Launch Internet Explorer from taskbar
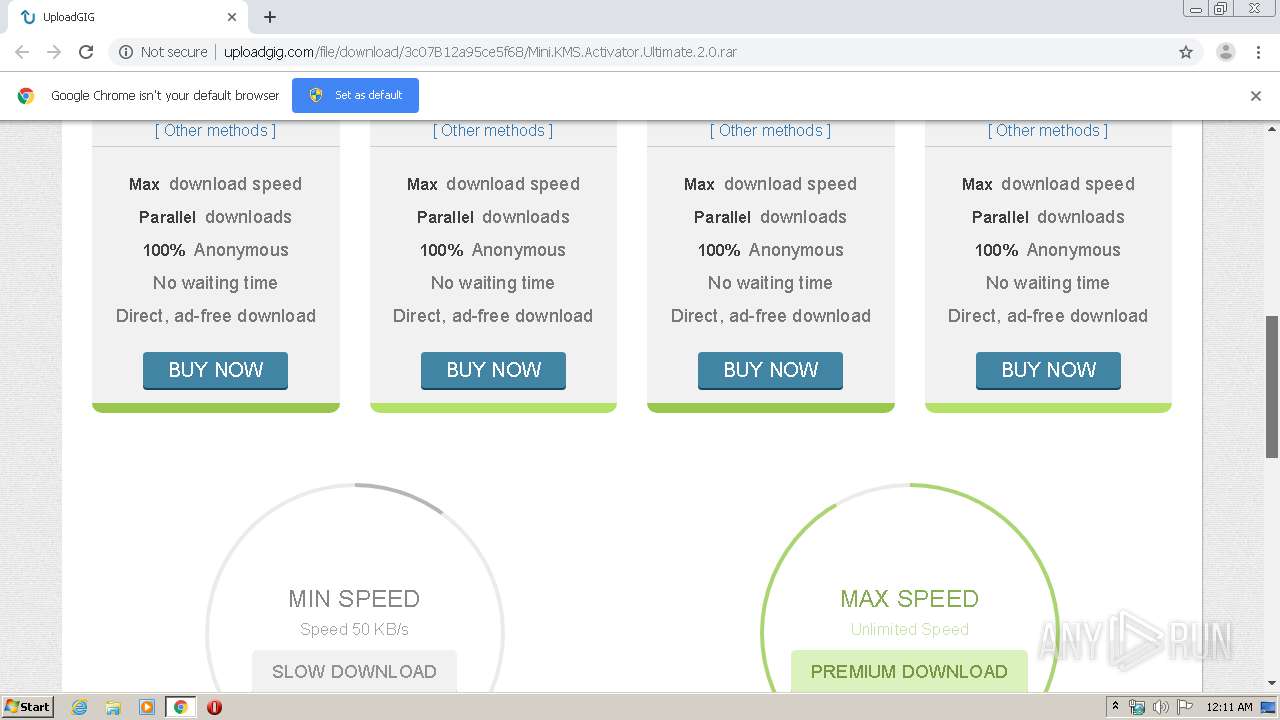This screenshot has width=1280, height=720. [x=79, y=707]
